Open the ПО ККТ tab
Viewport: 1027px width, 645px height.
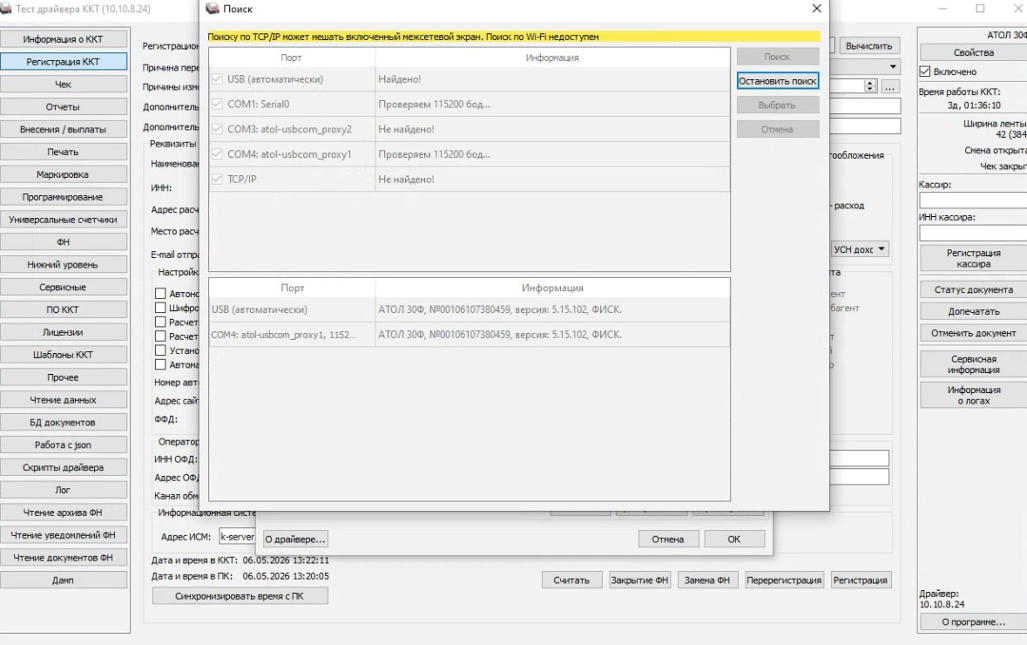(x=64, y=310)
